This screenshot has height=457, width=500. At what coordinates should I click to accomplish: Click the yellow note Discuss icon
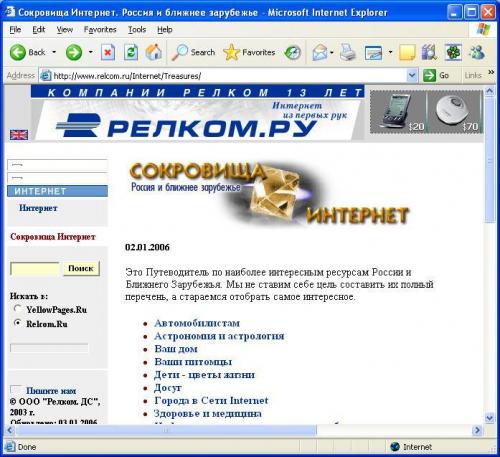tap(407, 53)
